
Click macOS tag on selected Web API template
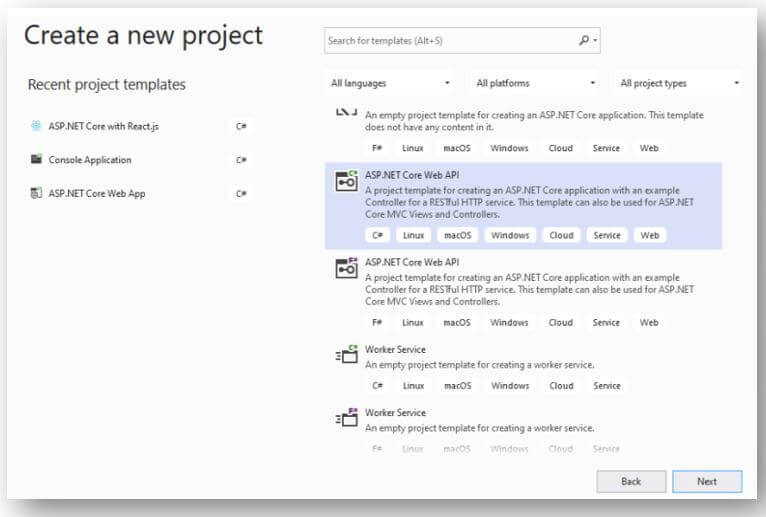point(457,235)
